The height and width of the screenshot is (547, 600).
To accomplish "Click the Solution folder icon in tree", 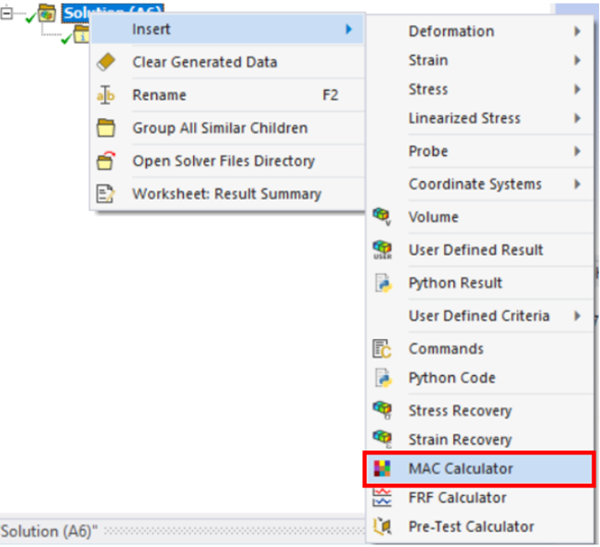I will [47, 13].
